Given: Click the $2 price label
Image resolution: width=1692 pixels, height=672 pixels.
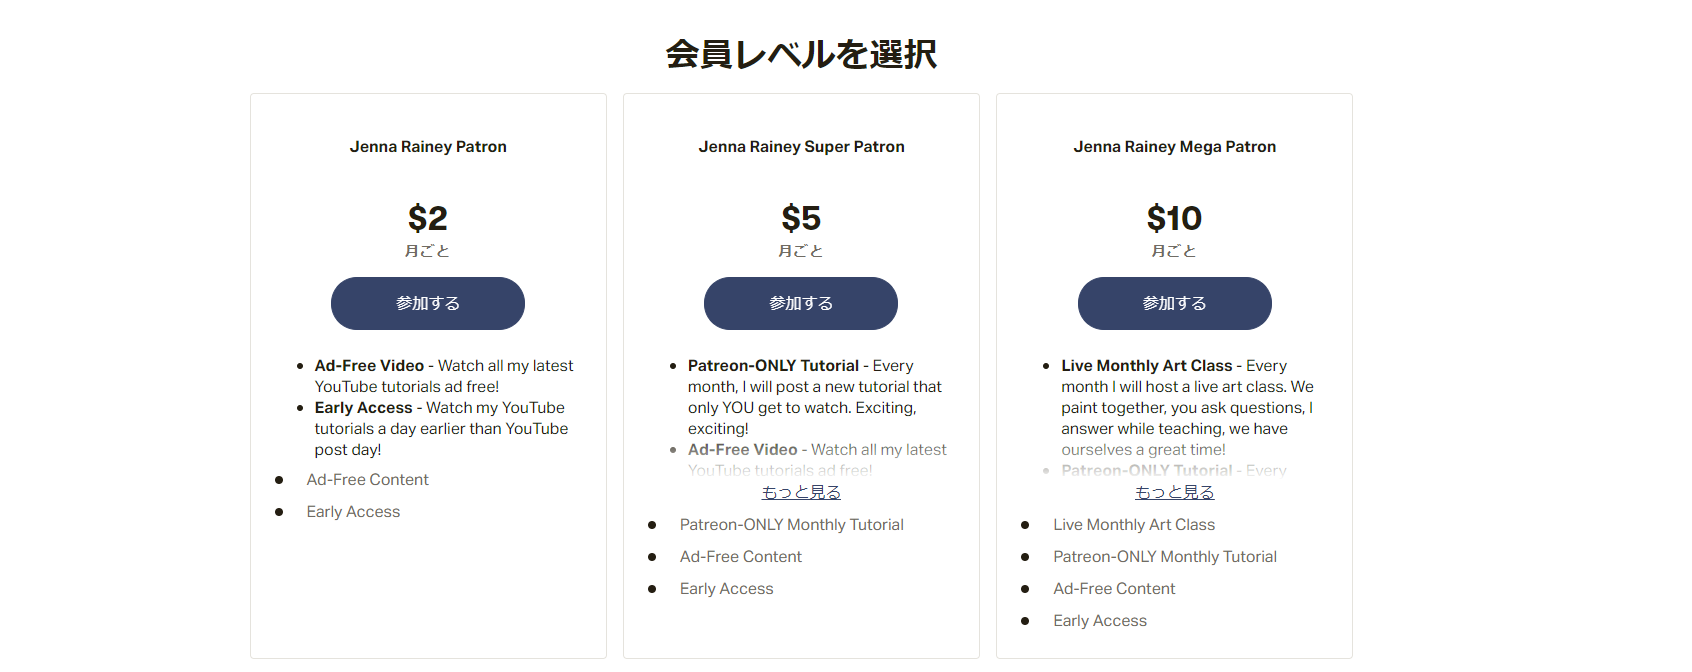Looking at the screenshot, I should [x=427, y=218].
